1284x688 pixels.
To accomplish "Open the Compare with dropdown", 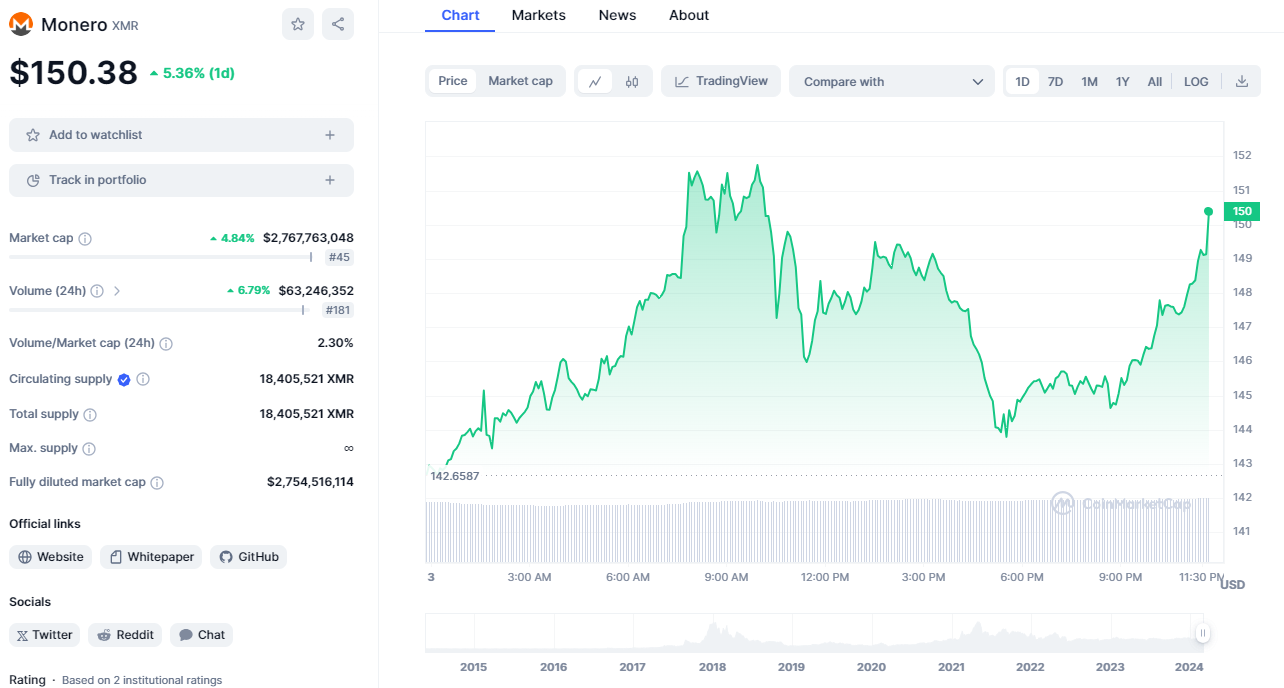I will [892, 82].
